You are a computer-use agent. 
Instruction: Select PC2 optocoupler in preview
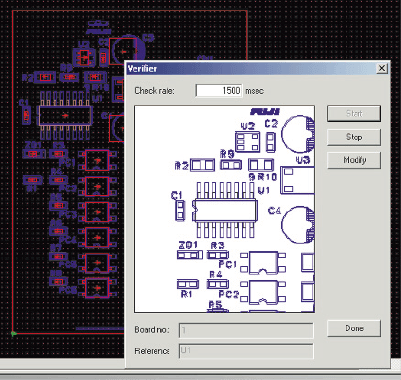pyautogui.click(x=263, y=292)
